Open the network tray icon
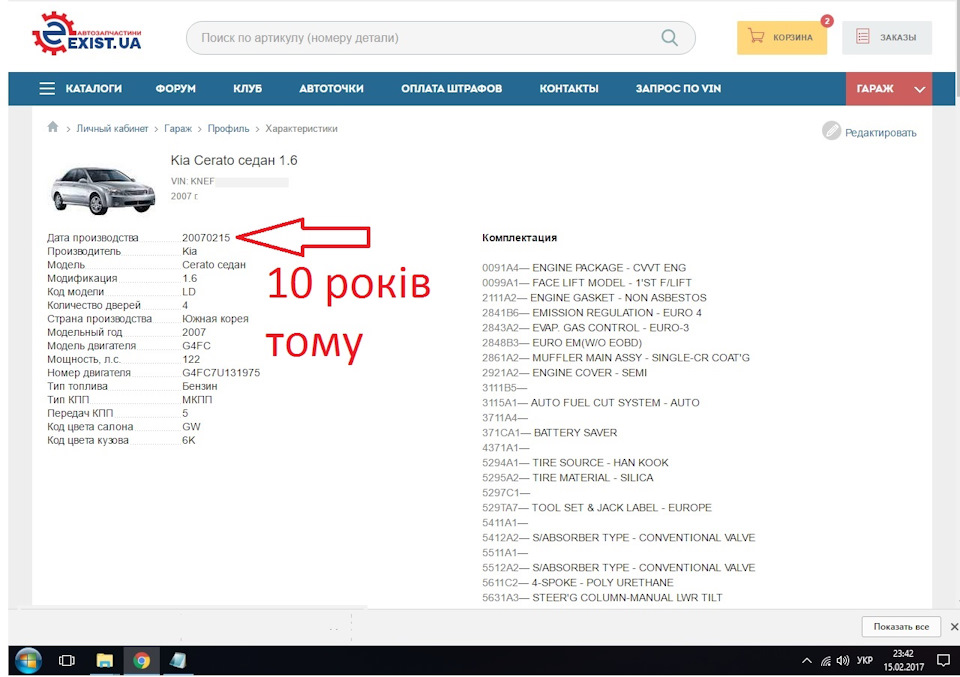Viewport: 960px width, 677px height. click(826, 661)
